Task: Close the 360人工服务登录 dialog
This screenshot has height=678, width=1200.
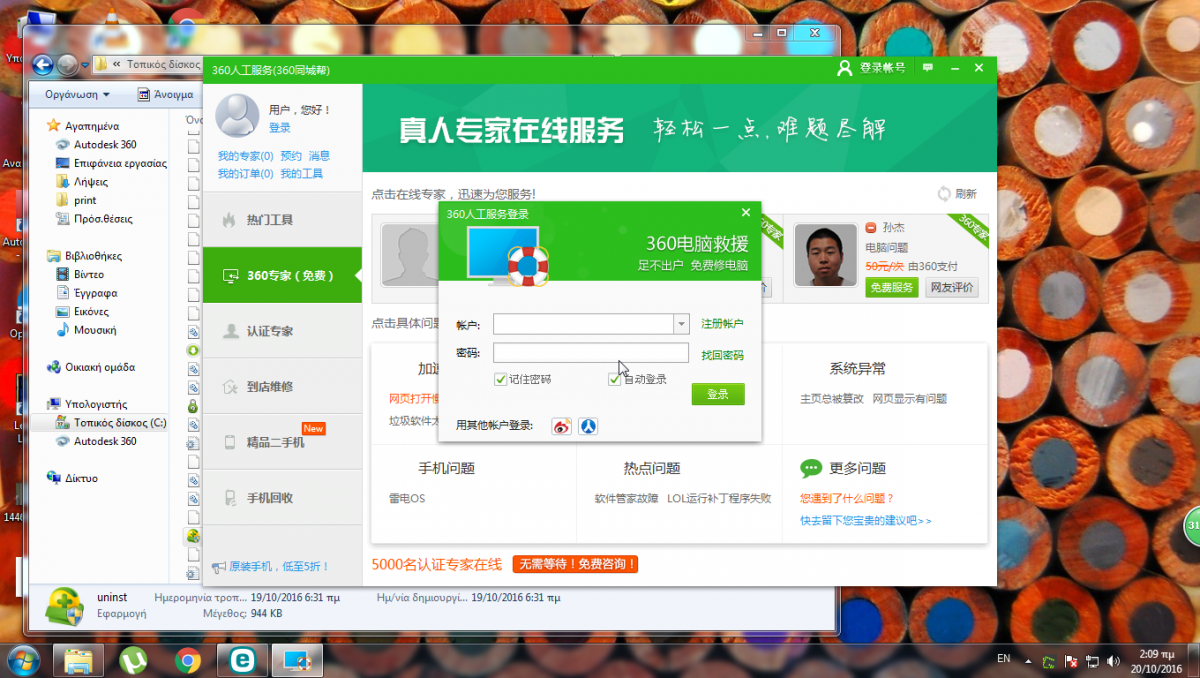Action: coord(745,212)
